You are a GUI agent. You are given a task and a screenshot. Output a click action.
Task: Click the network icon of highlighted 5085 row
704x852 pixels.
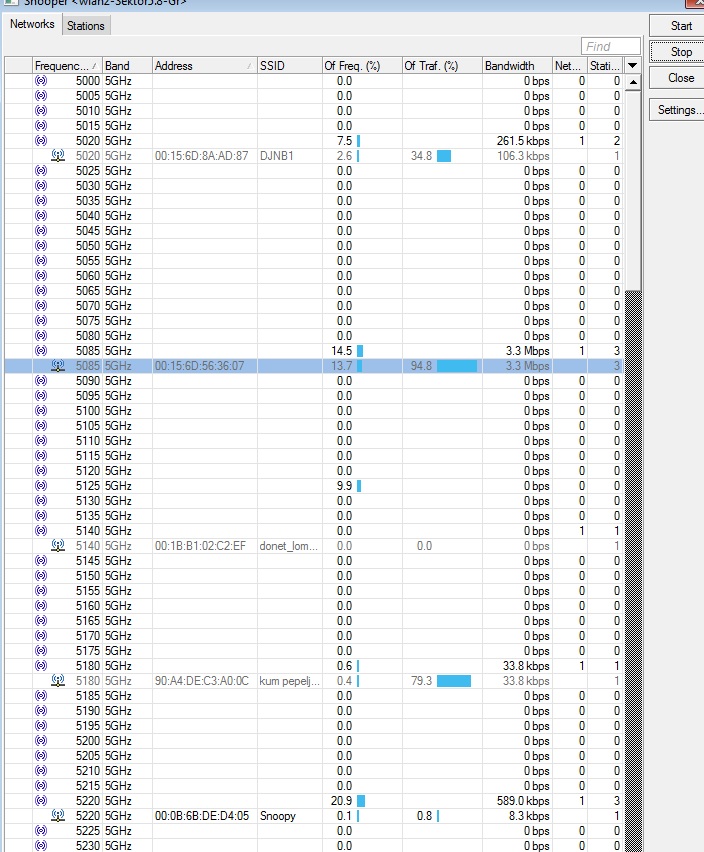(x=58, y=366)
